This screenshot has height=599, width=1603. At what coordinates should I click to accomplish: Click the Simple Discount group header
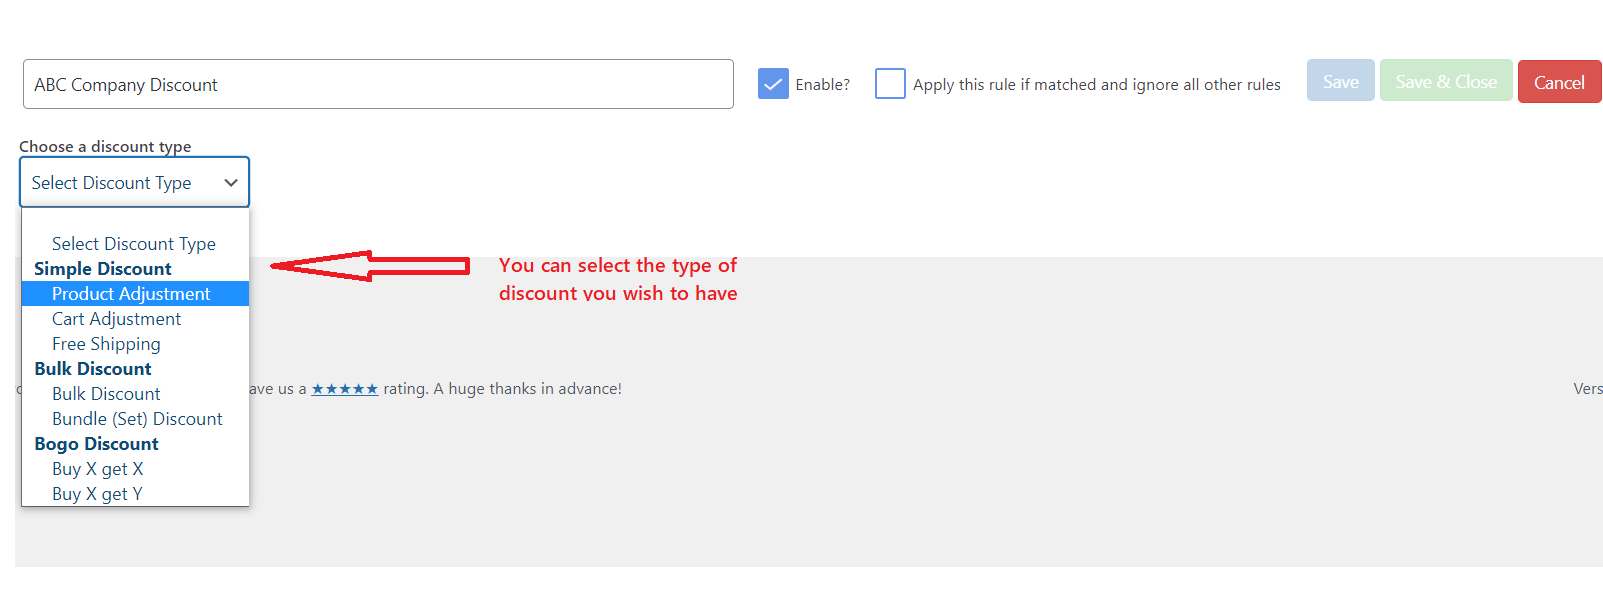point(102,269)
